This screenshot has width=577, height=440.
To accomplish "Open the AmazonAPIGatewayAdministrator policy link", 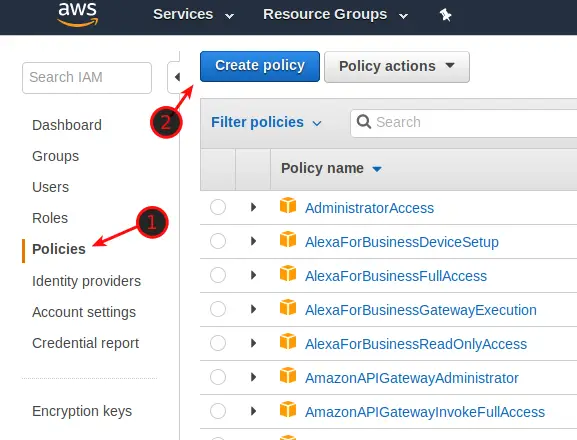I will pos(412,378).
